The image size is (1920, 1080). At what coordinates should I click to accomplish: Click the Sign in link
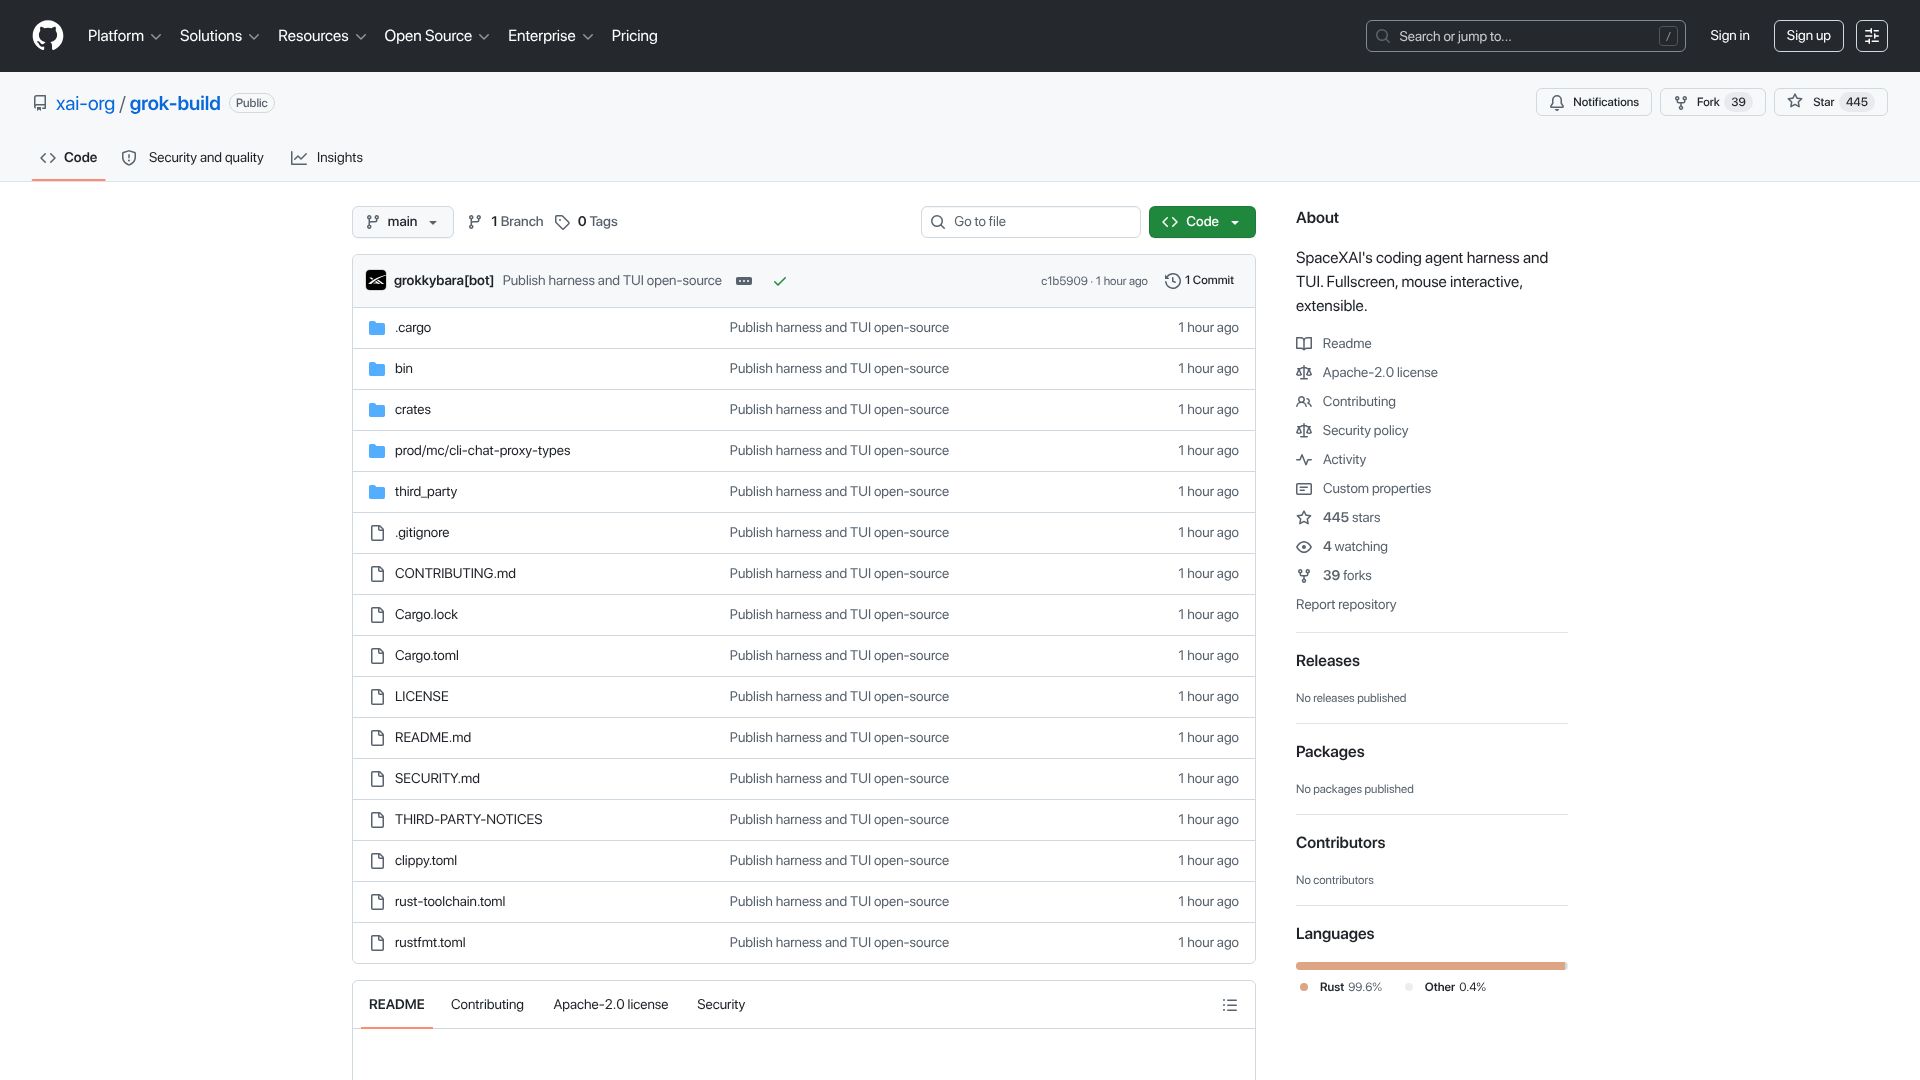point(1730,36)
